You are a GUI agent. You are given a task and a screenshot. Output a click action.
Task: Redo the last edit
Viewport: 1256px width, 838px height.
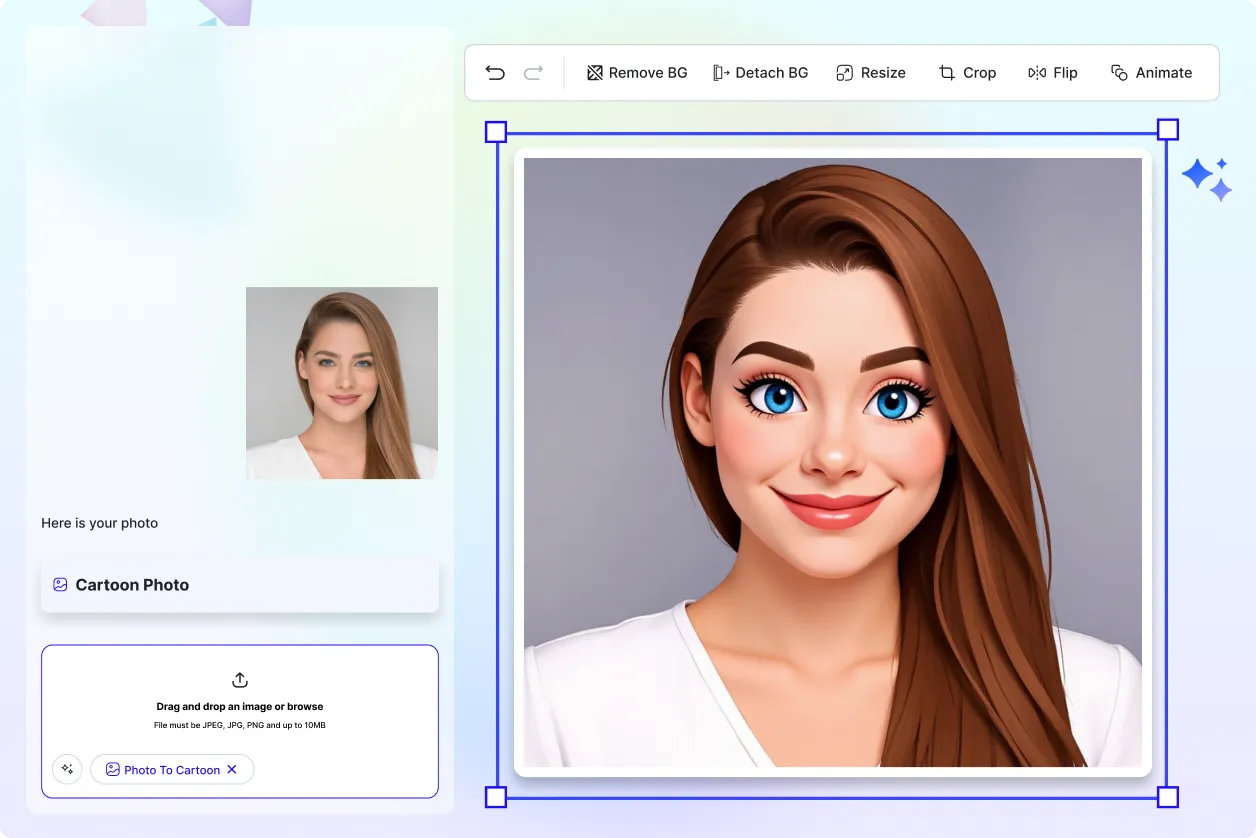tap(533, 72)
